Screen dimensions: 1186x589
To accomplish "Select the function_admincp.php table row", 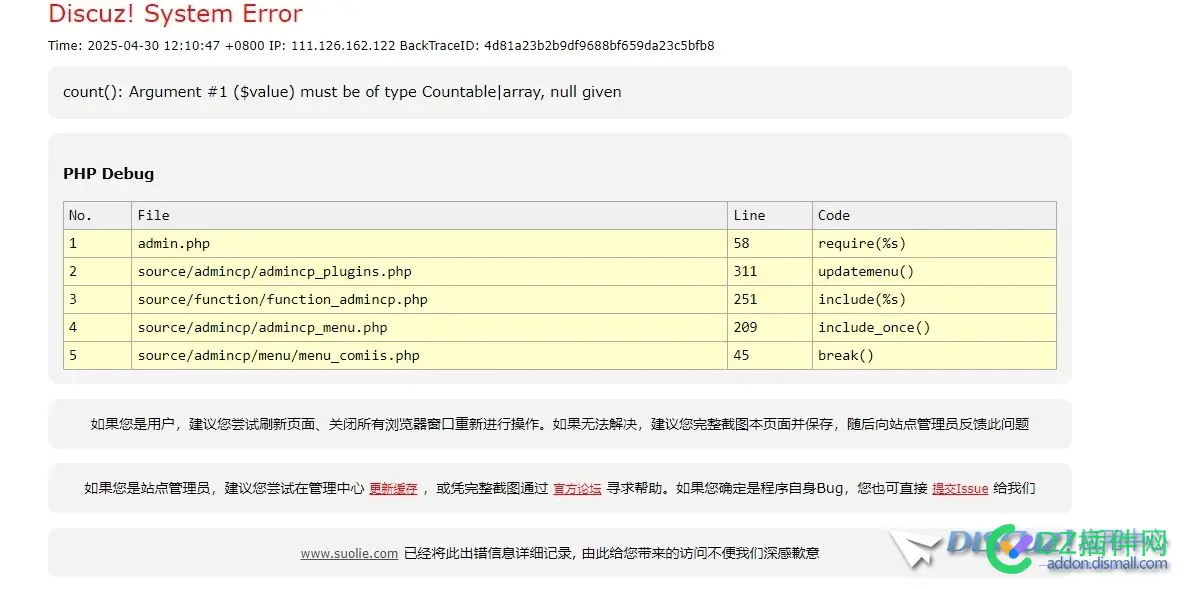I will pos(282,299).
